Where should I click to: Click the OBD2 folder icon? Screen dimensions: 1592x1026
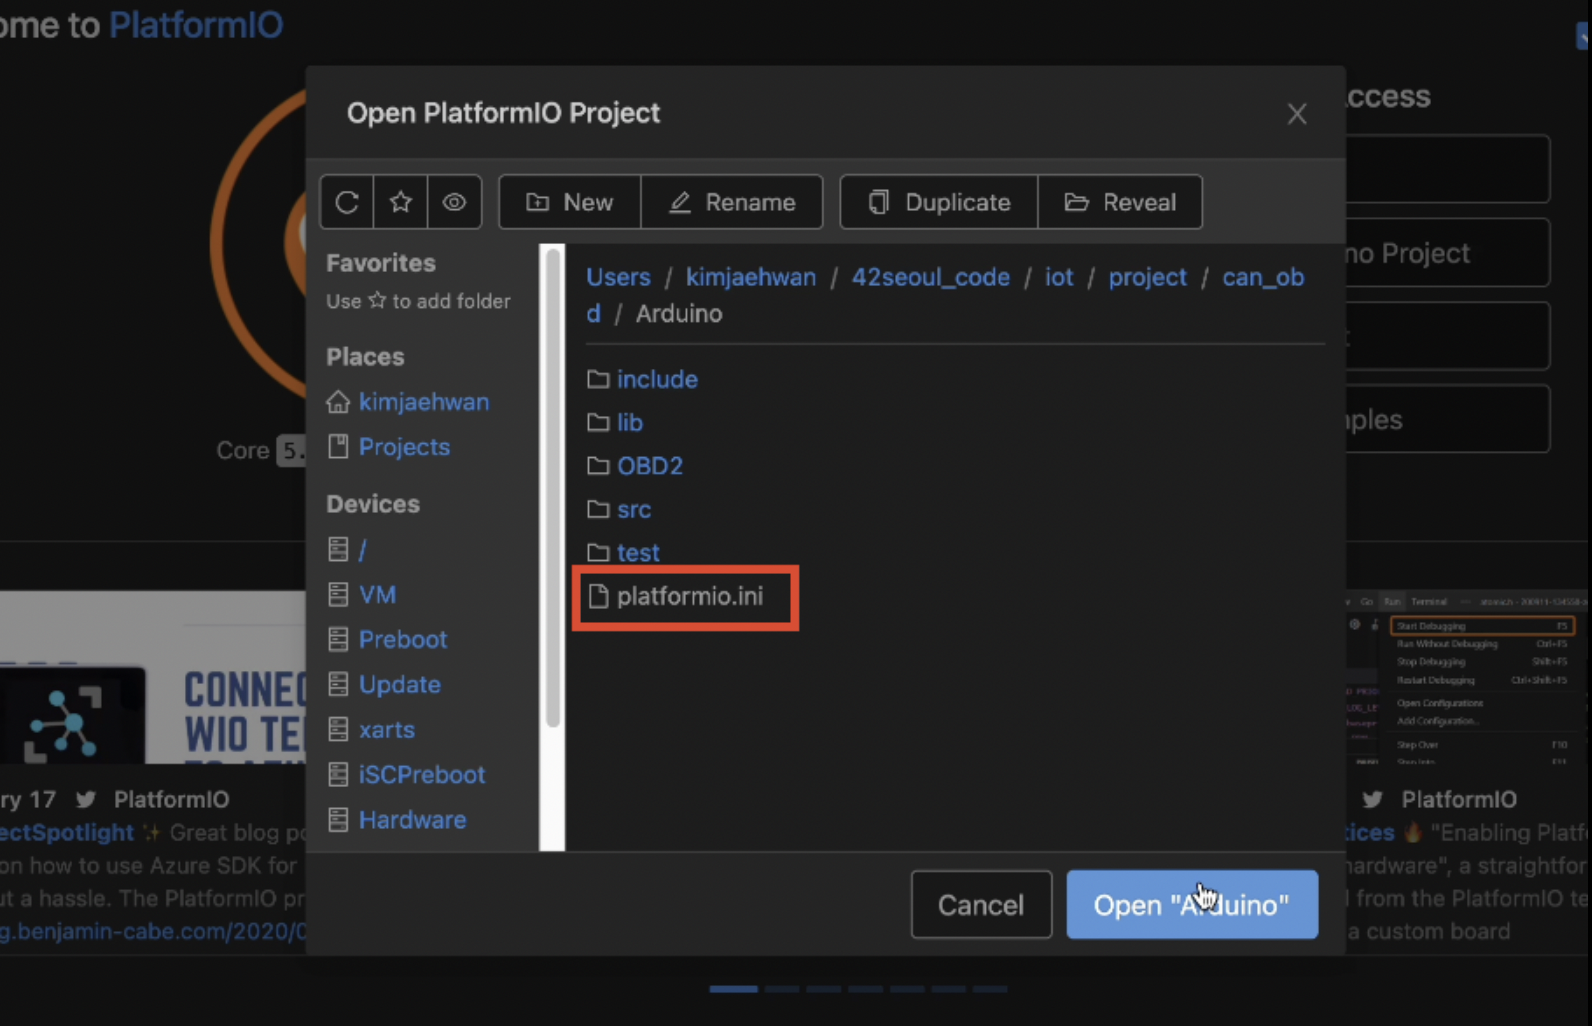pos(598,466)
